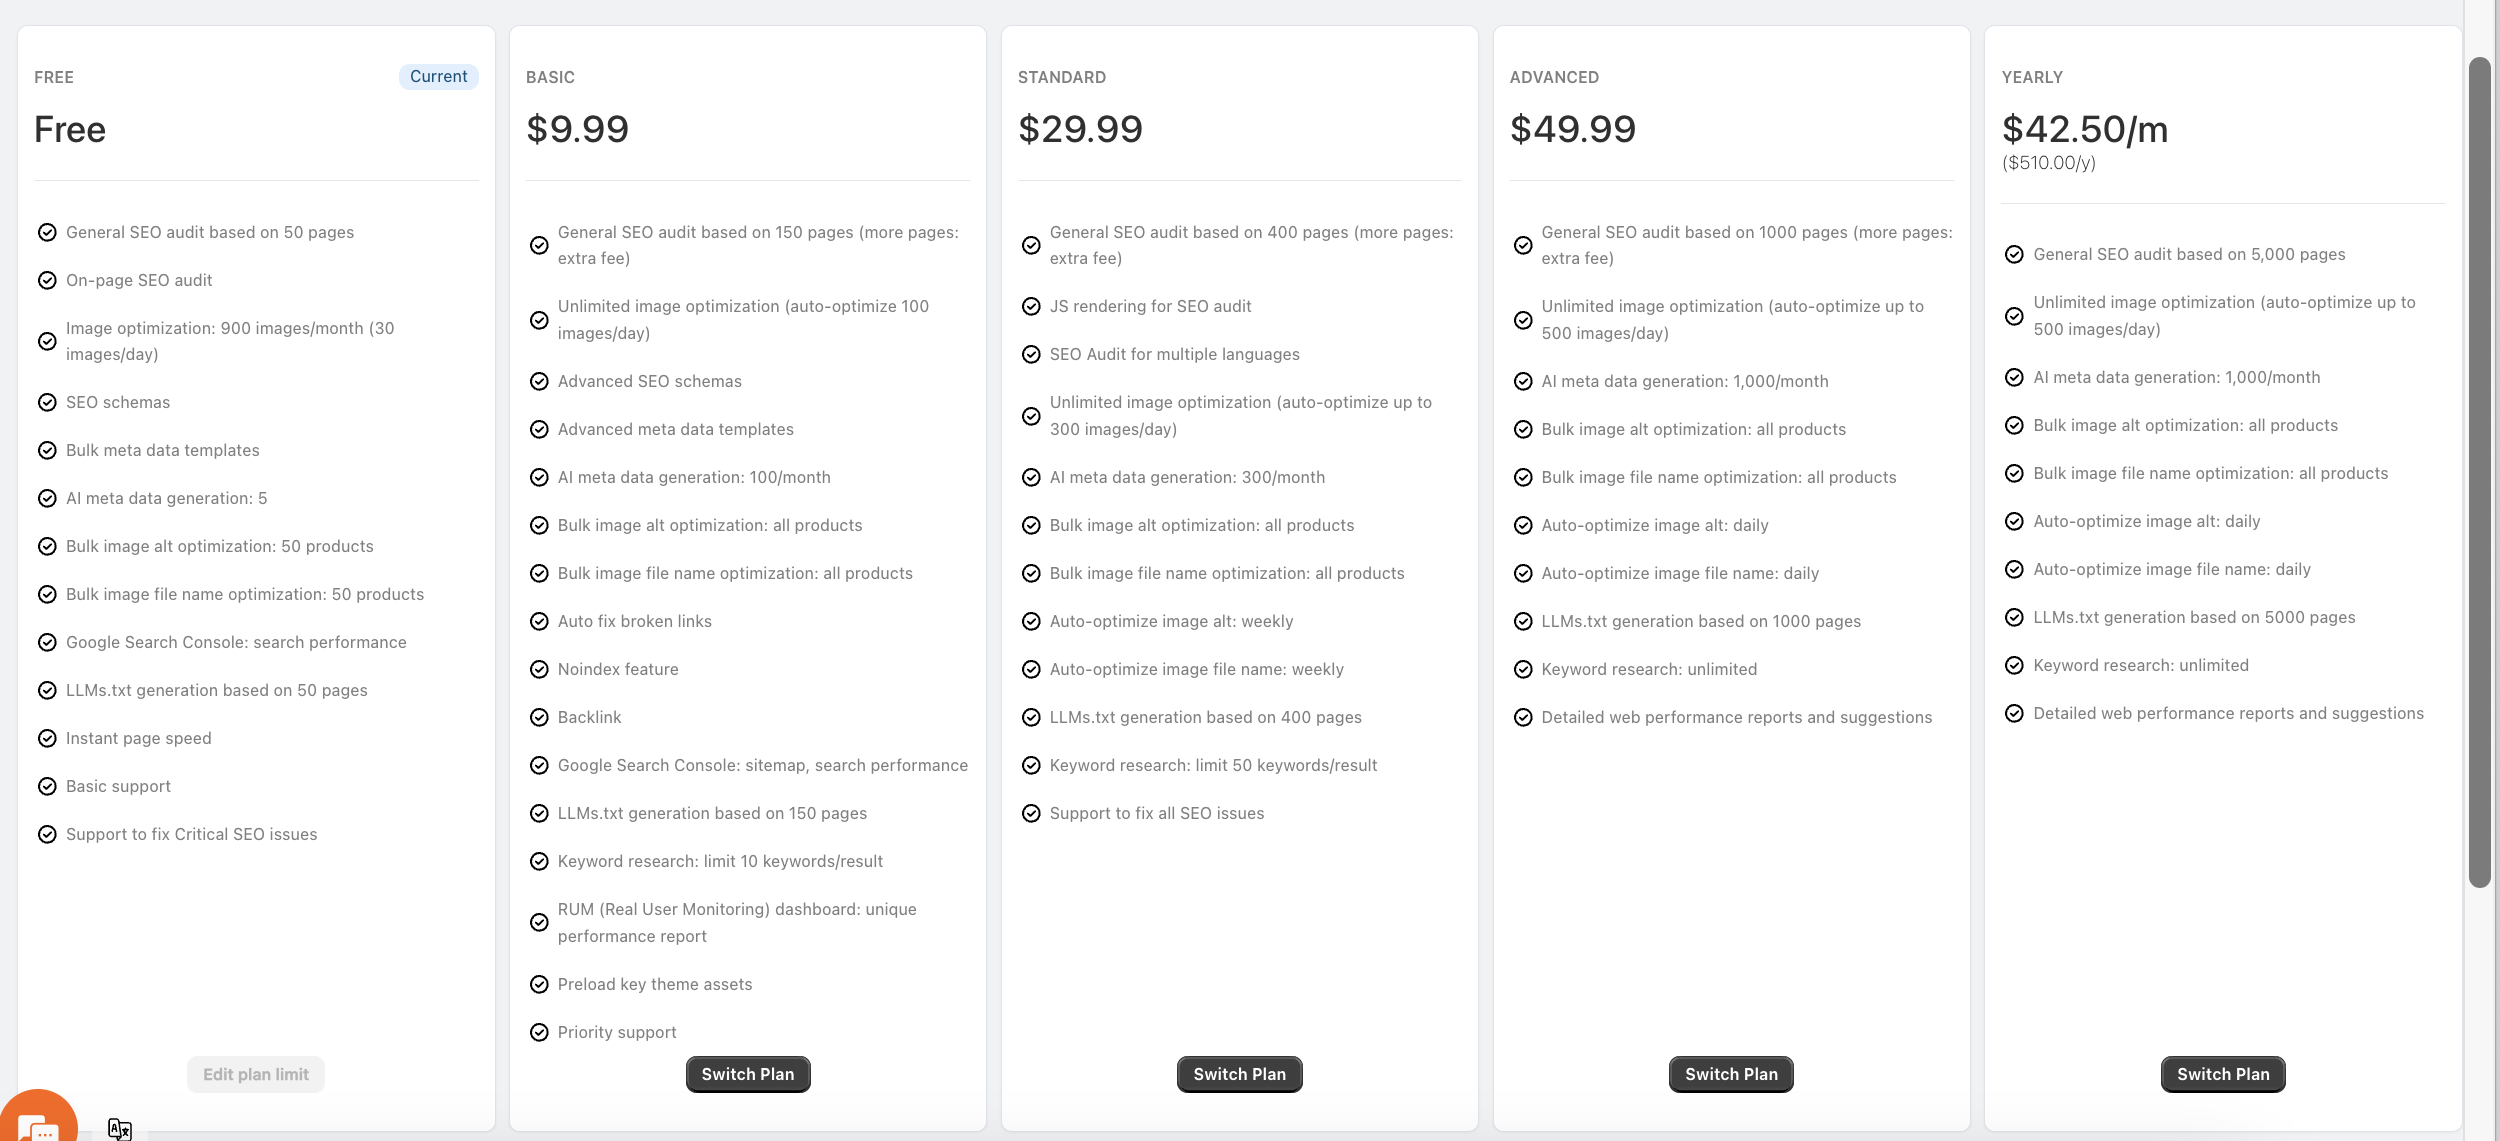Click checkmark icon next to SEO Audit for multiple languages

tap(1031, 355)
